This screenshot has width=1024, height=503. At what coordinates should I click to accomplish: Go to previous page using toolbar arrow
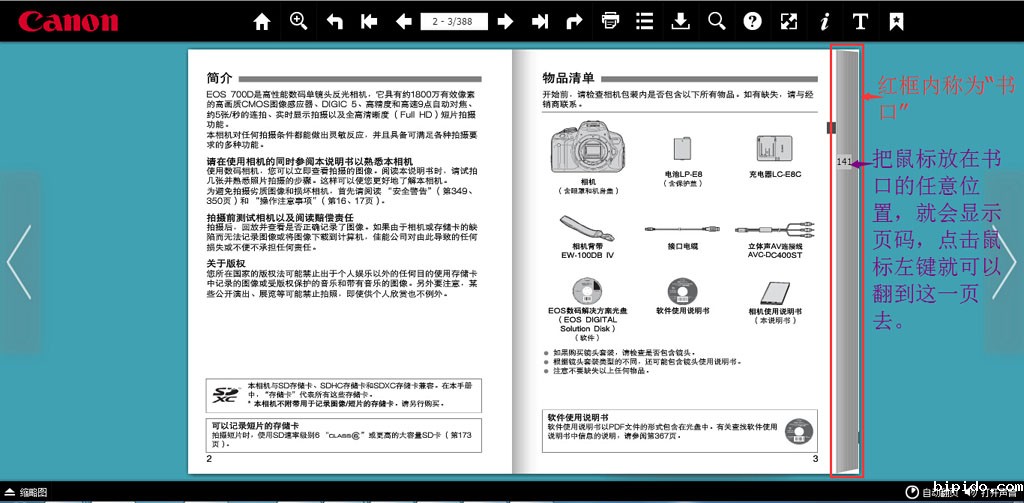tap(404, 21)
